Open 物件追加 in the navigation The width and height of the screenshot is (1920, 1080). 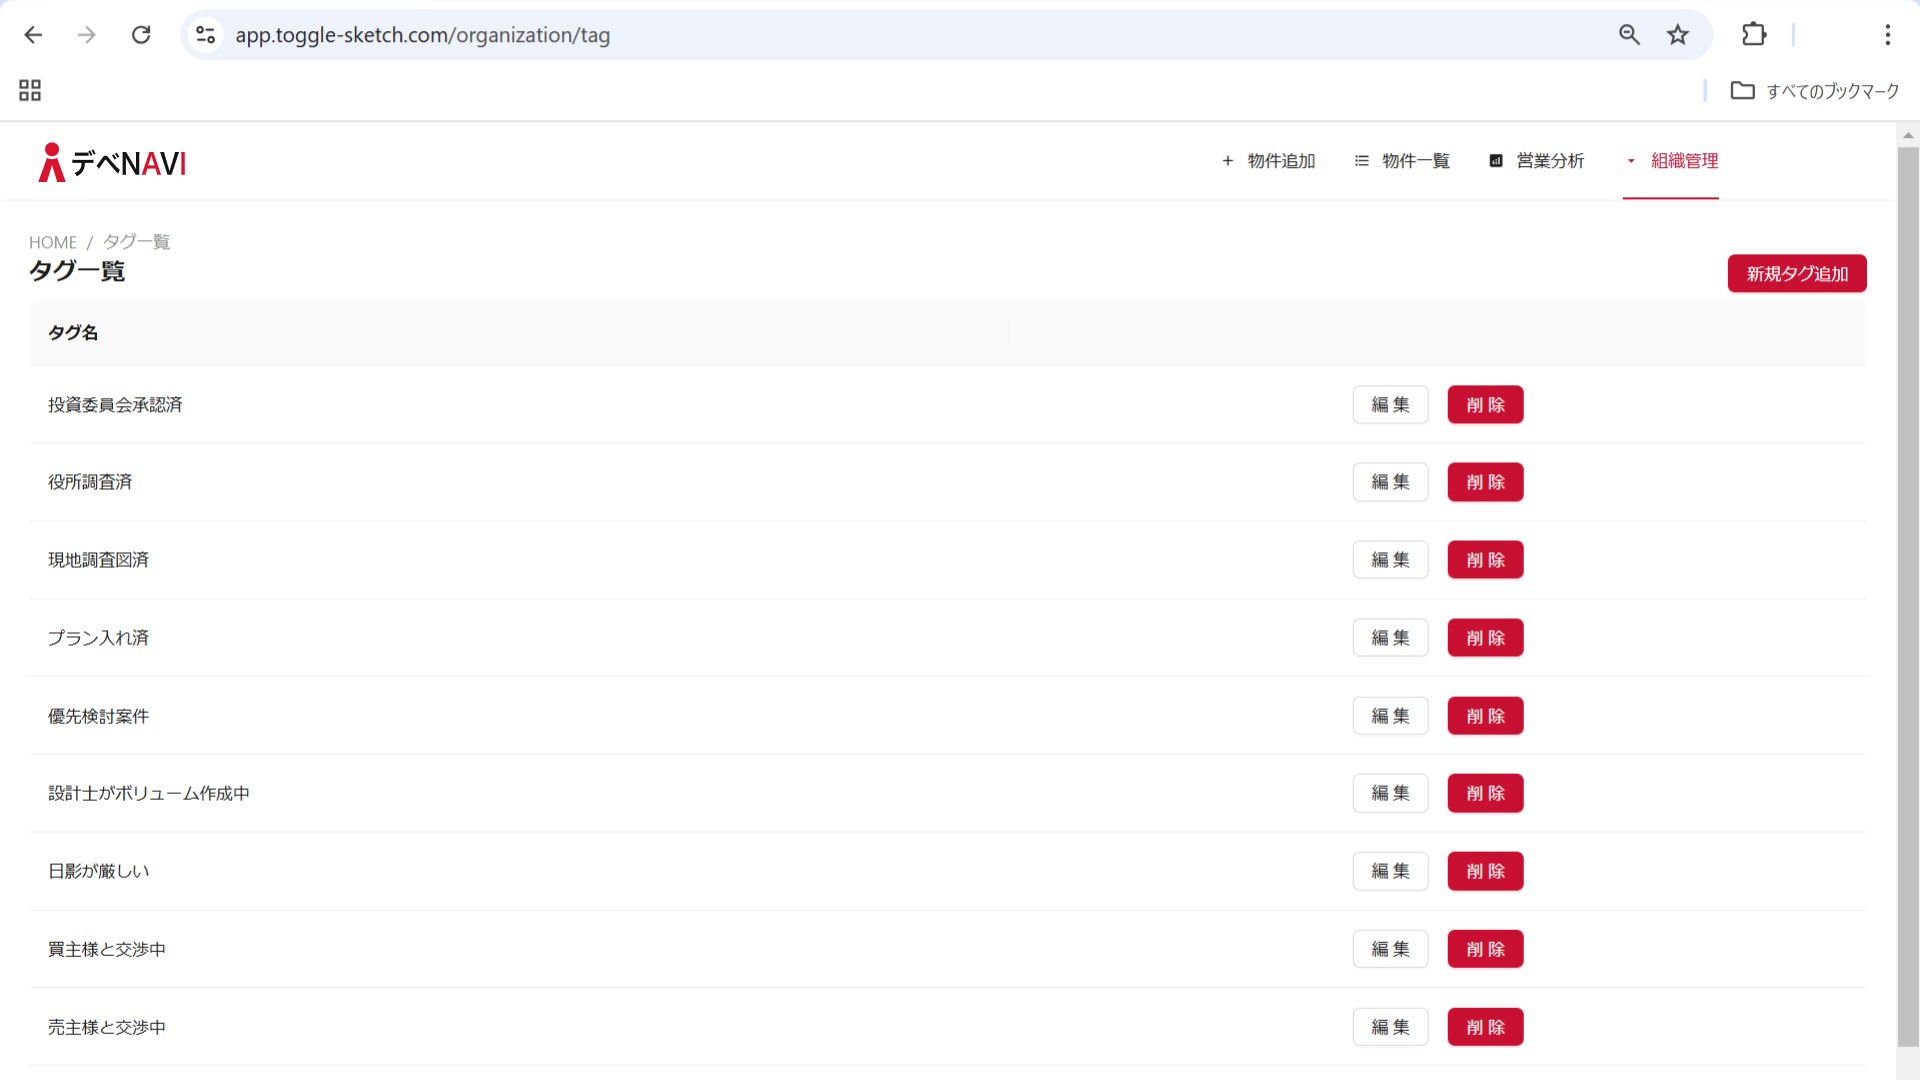click(1268, 161)
